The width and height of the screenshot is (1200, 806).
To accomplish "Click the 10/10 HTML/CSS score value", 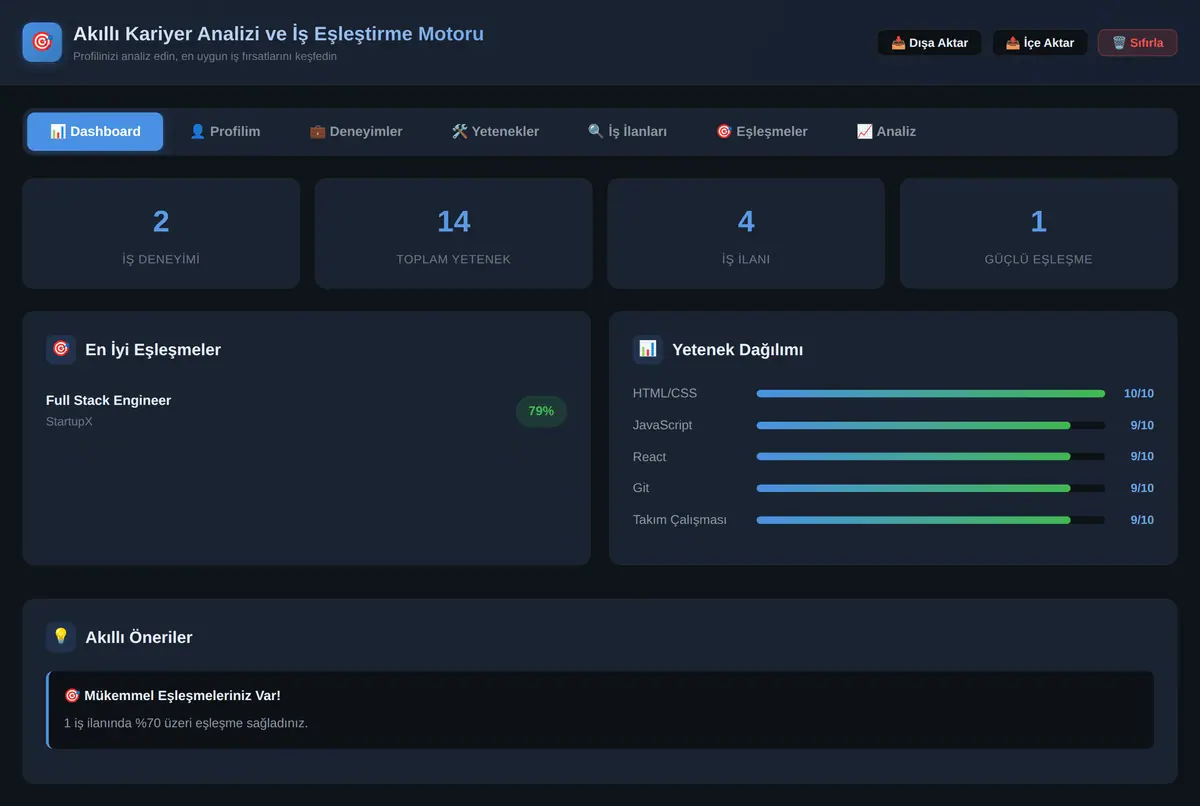I will coord(1139,394).
